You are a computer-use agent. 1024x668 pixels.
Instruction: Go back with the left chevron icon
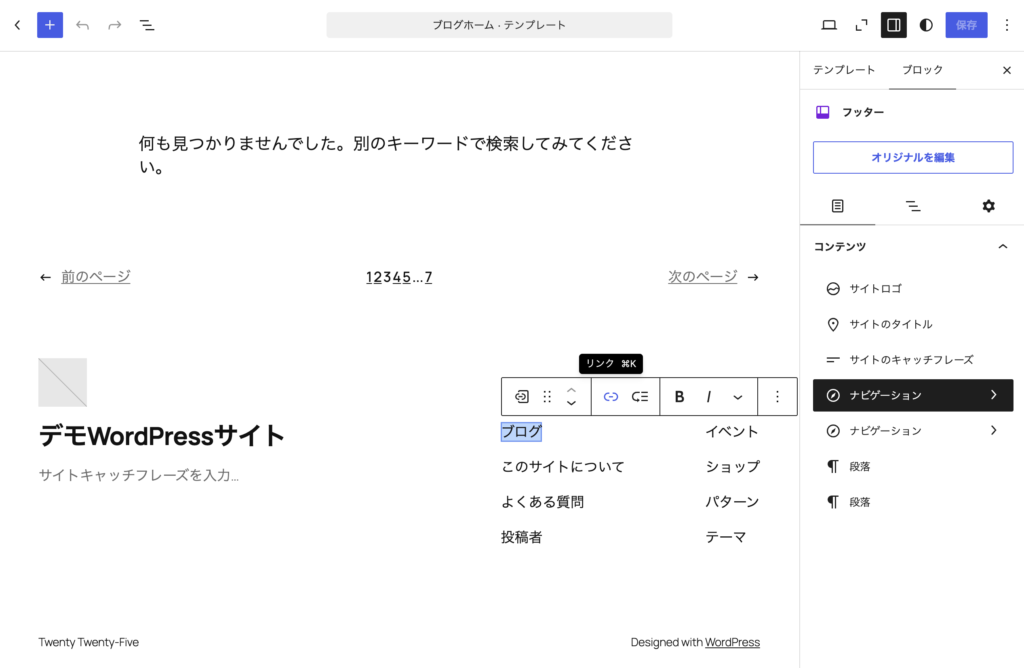pos(18,25)
